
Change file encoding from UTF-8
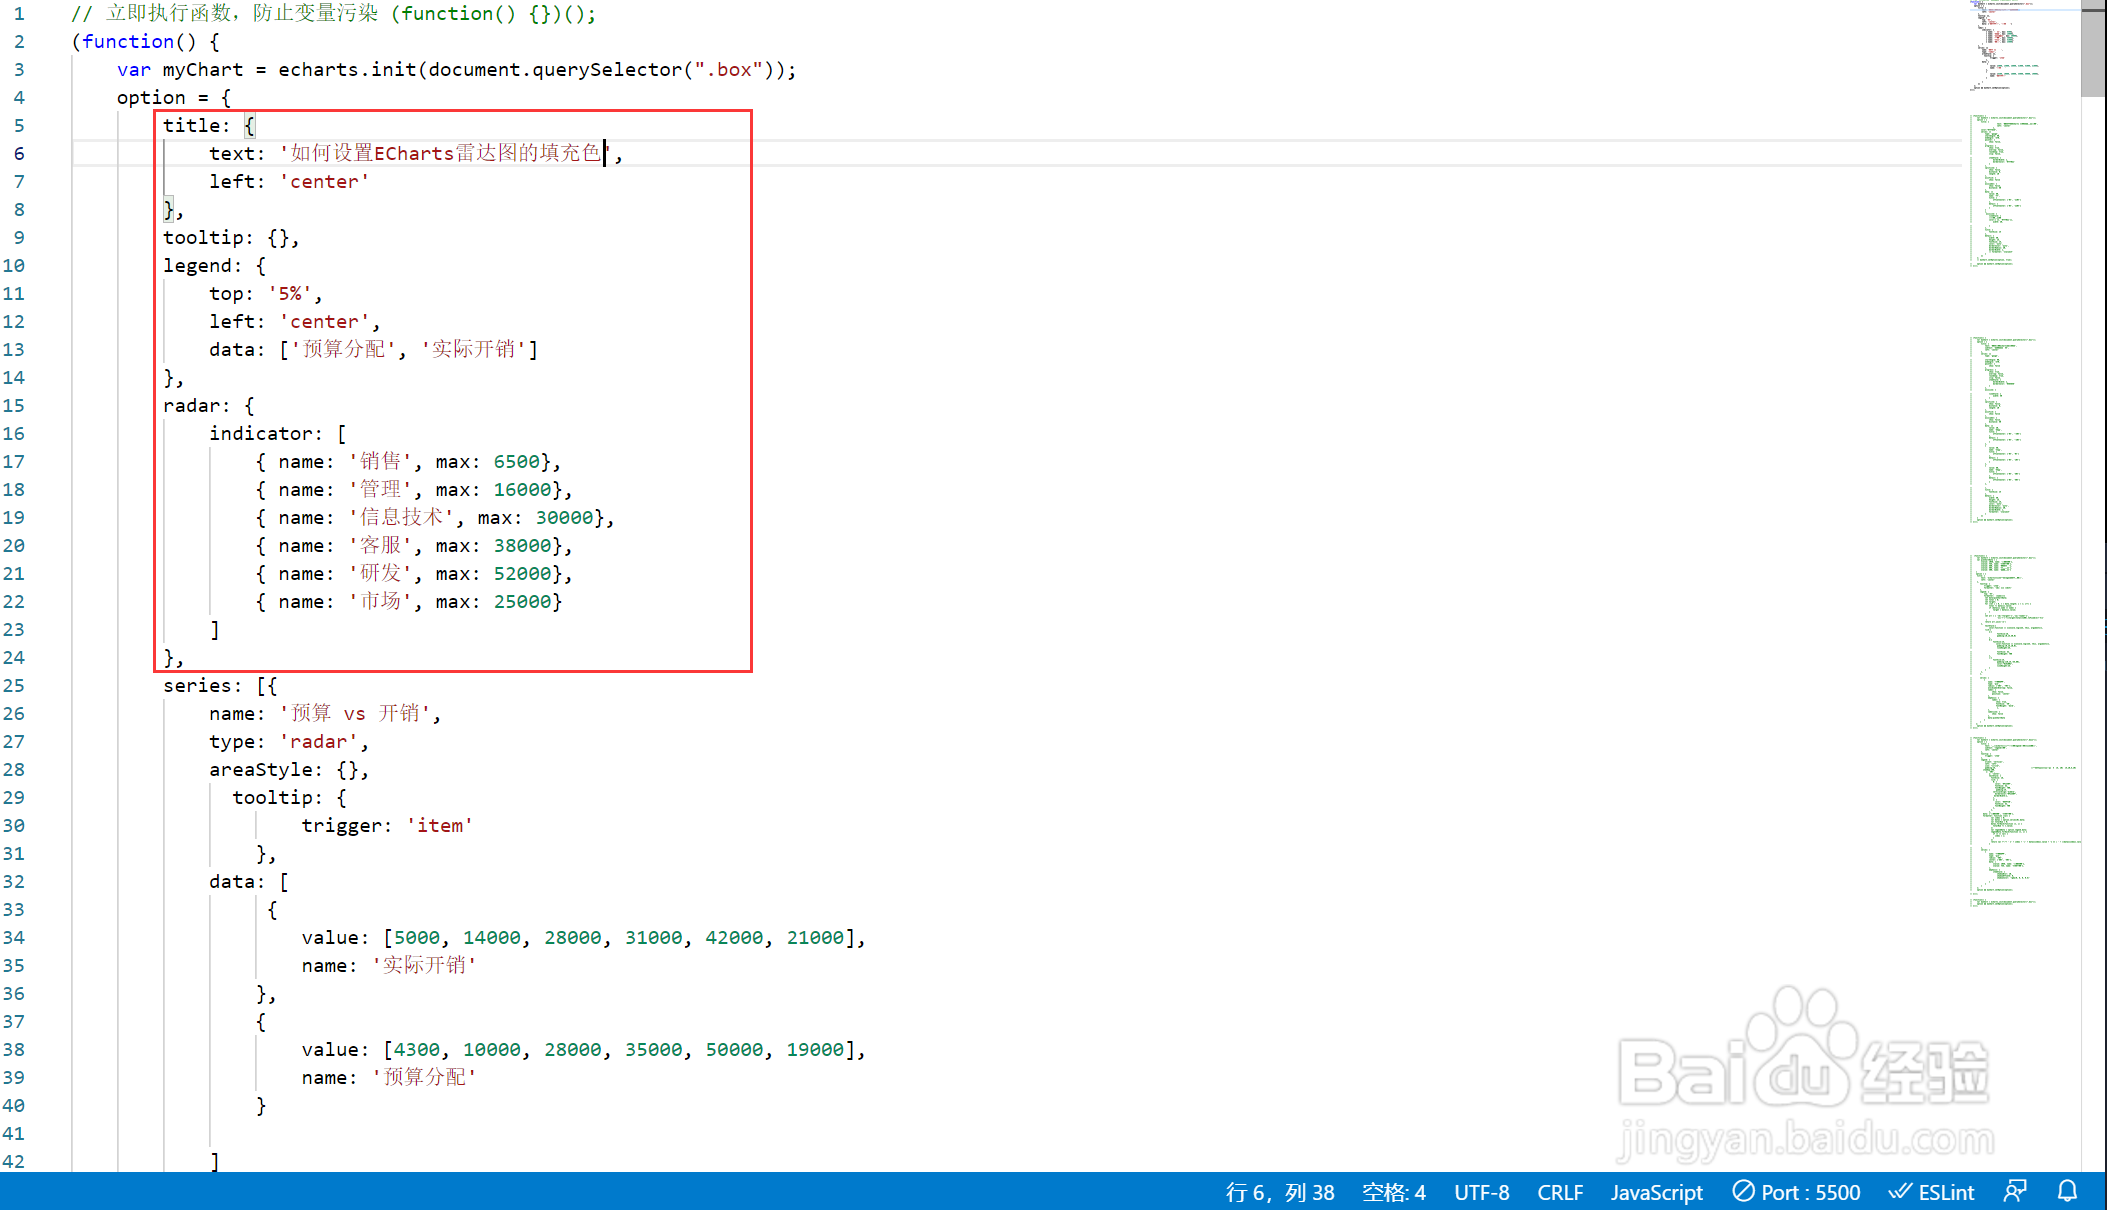point(1481,1192)
